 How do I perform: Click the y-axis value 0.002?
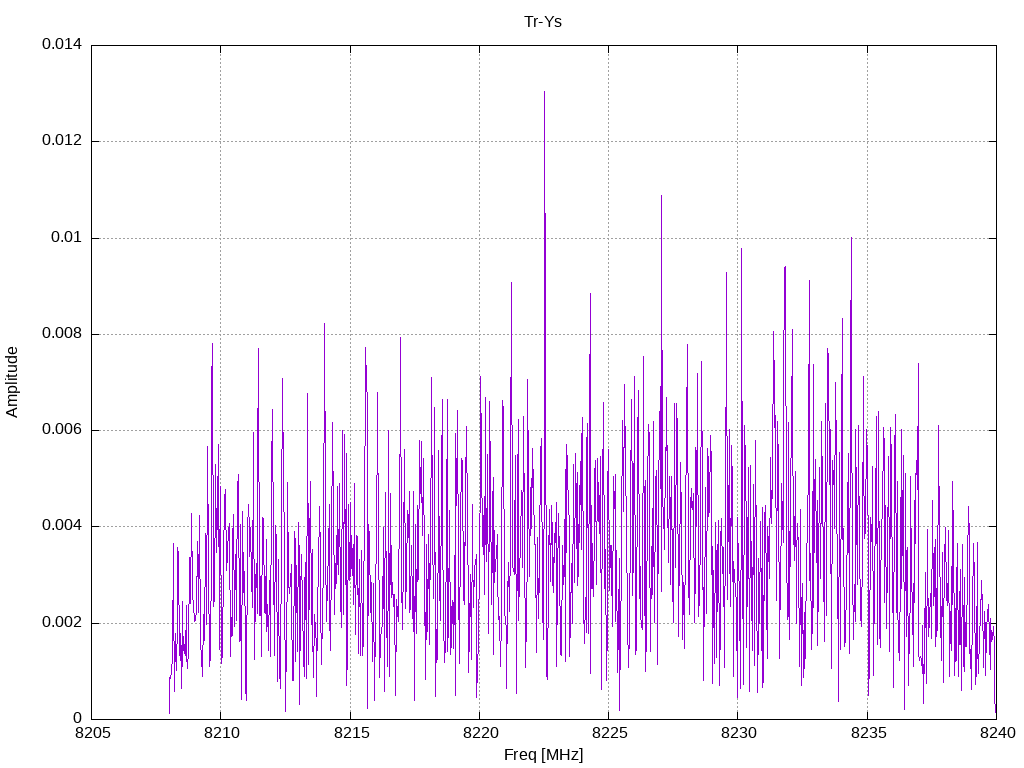pos(62,622)
